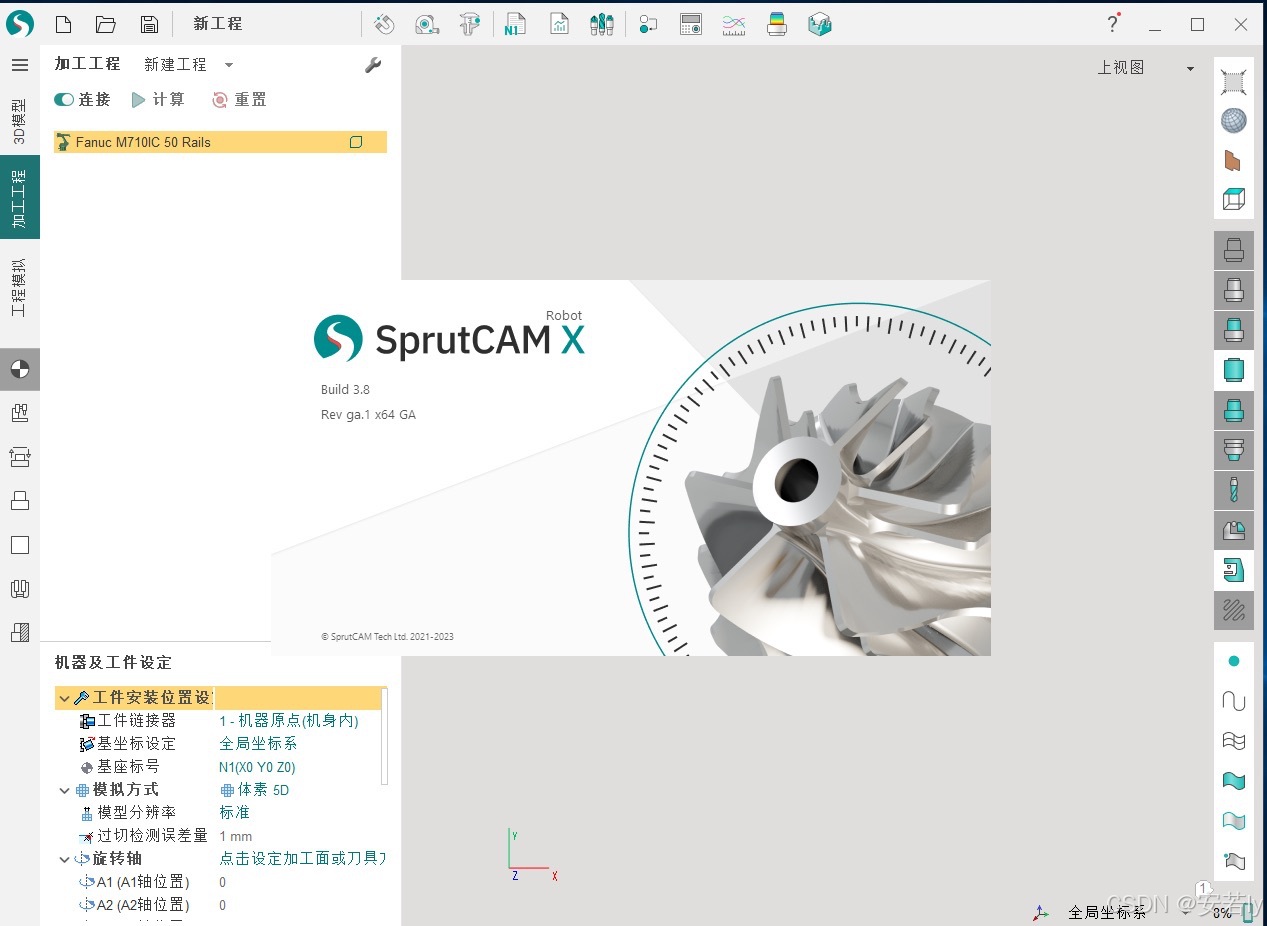
Task: Open the tool library icon
Action: 601,24
